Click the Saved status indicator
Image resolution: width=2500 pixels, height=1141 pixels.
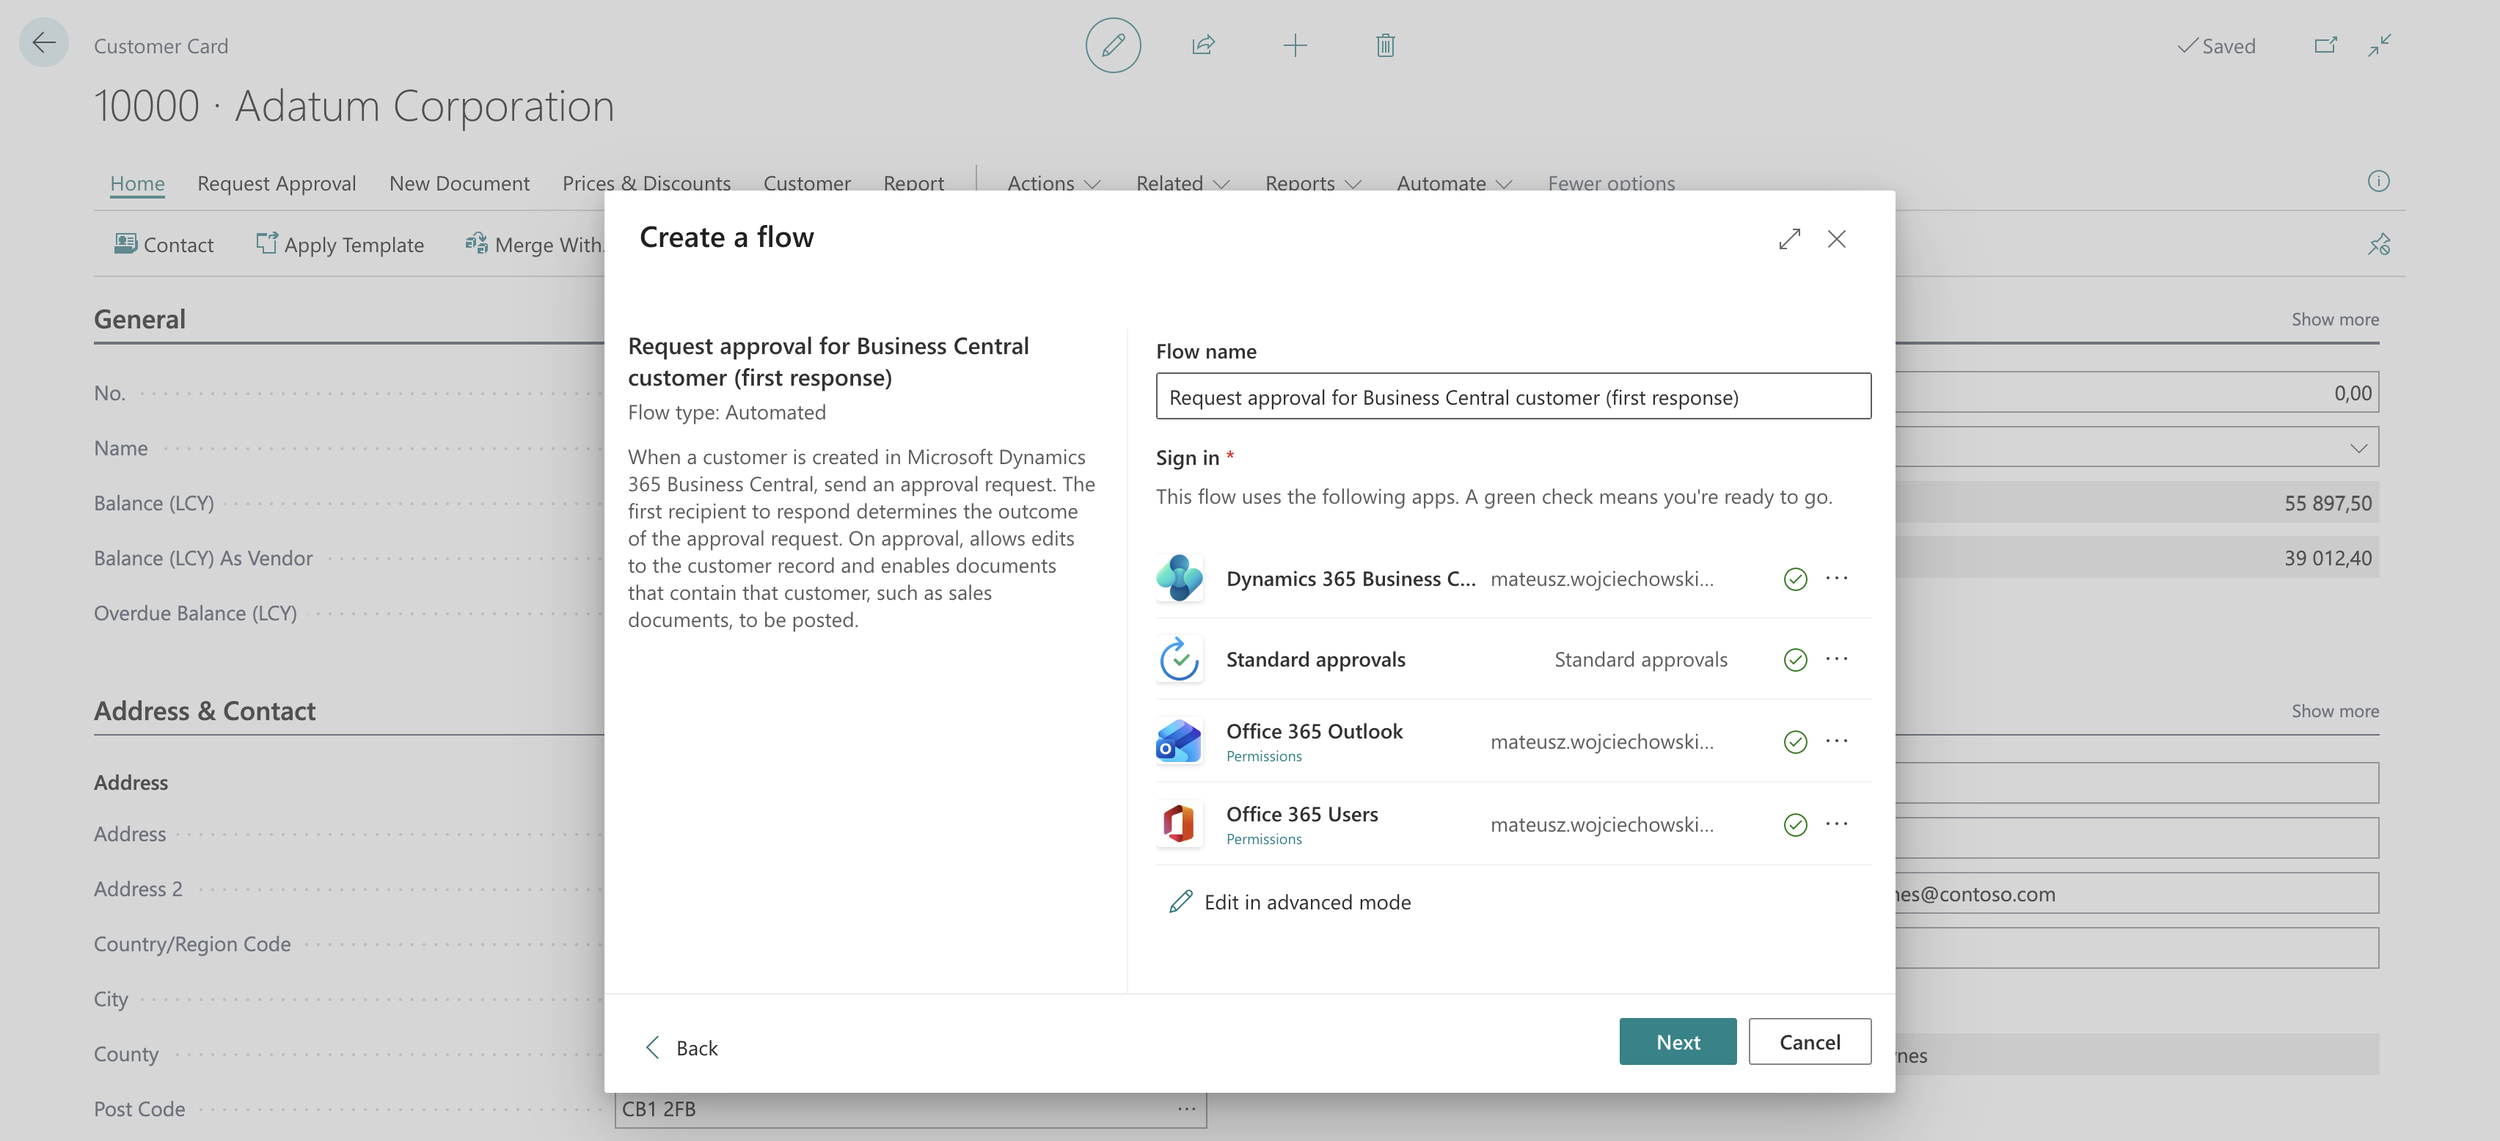click(x=2216, y=46)
